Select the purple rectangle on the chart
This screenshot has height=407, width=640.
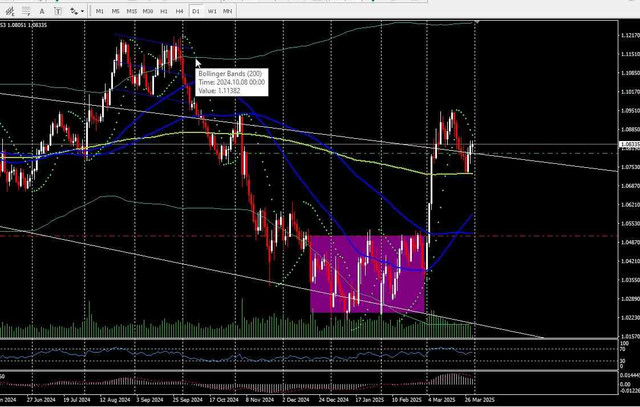(367, 274)
